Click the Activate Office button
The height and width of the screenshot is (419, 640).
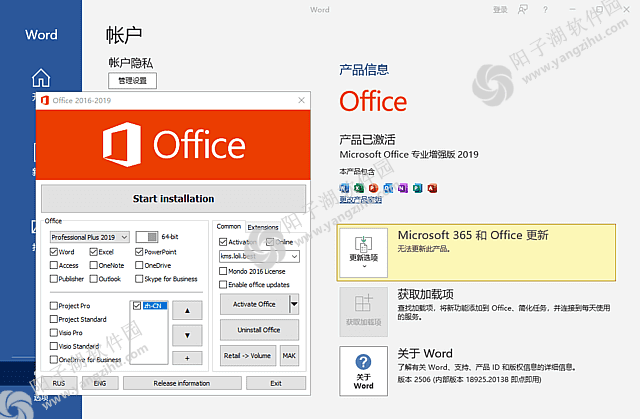tap(254, 304)
